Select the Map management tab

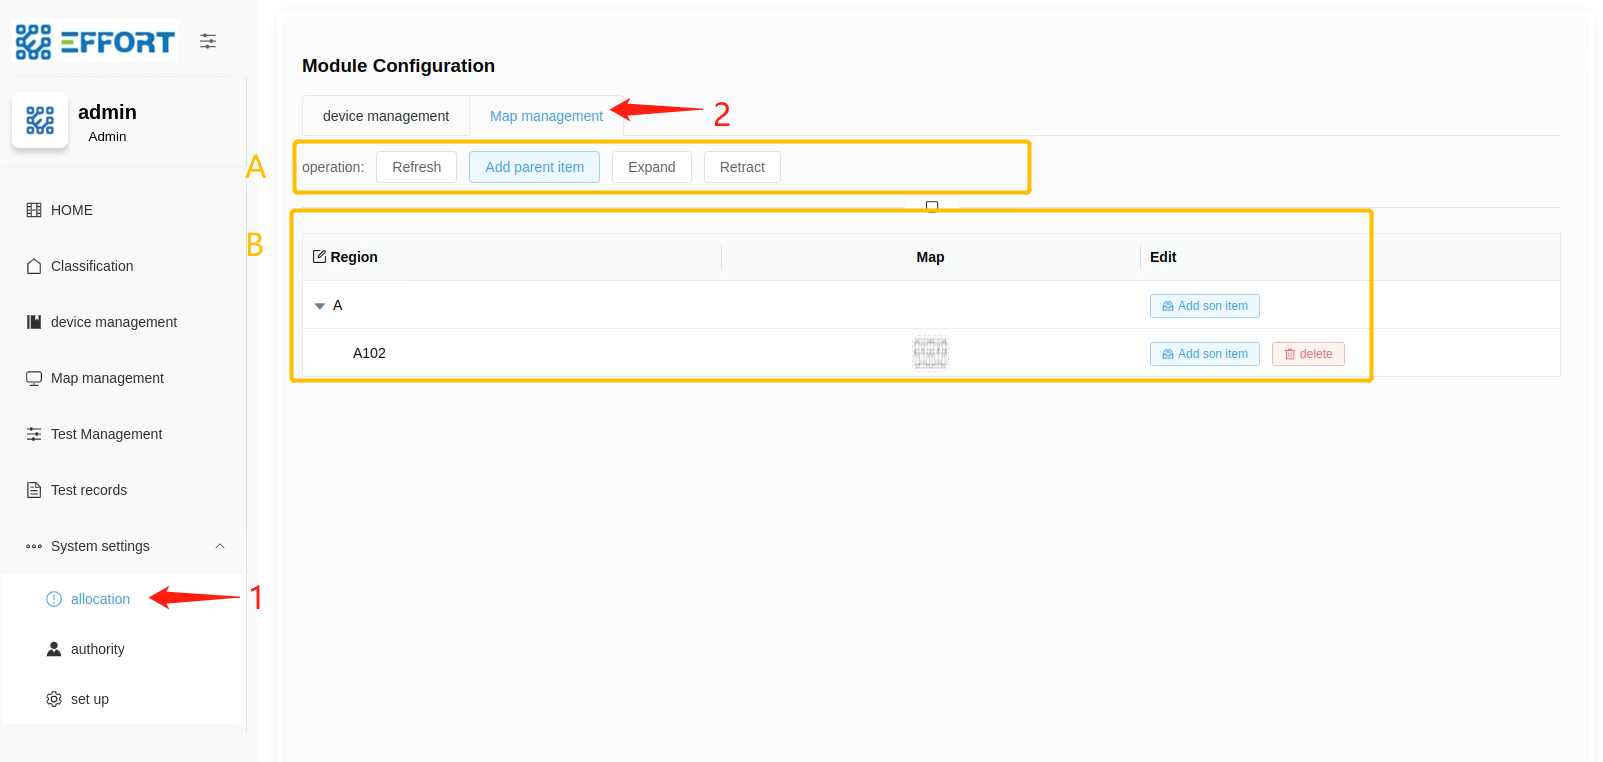tap(546, 116)
